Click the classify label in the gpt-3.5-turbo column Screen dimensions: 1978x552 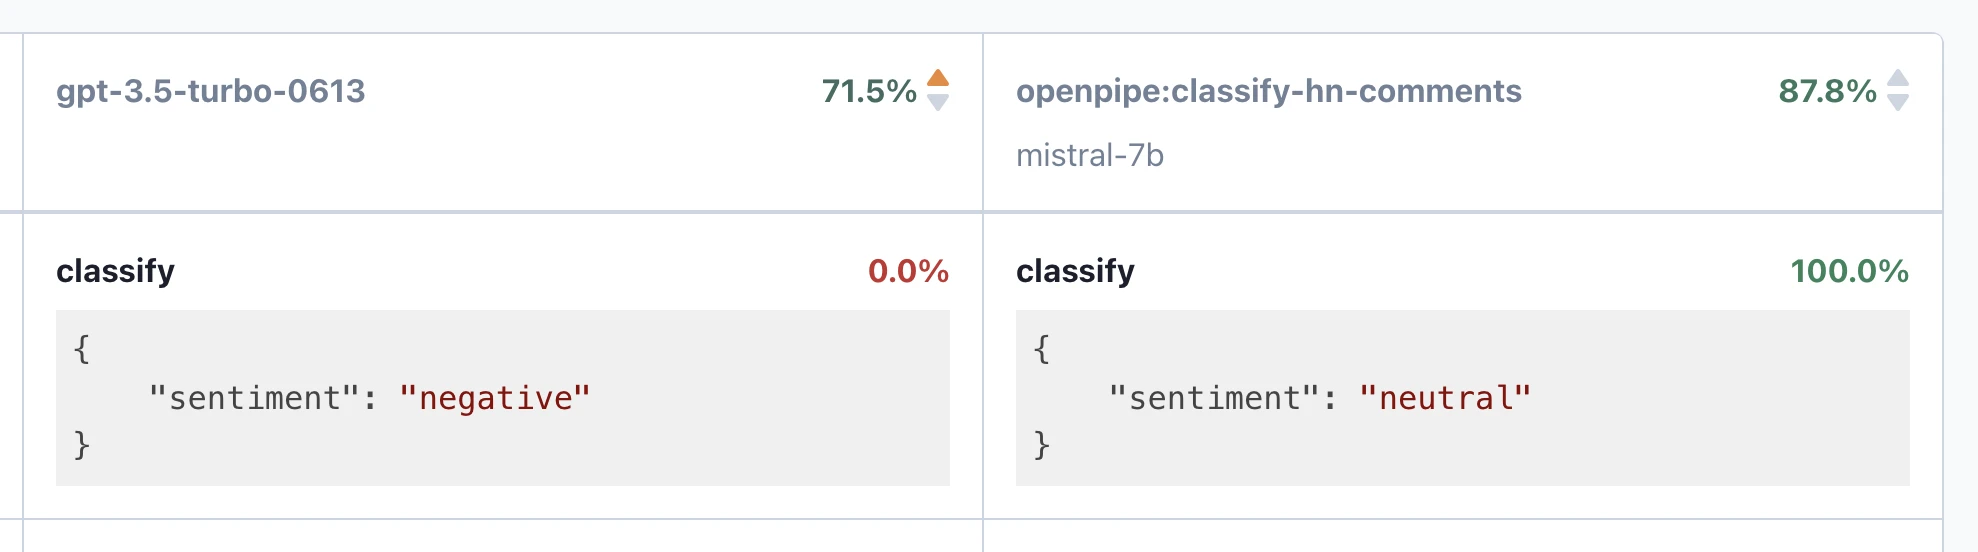click(115, 271)
